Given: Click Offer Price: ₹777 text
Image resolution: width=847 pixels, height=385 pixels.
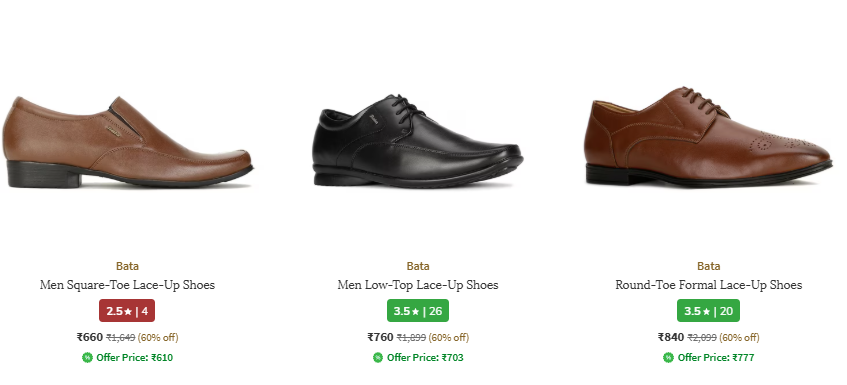Looking at the screenshot, I should pyautogui.click(x=716, y=357).
